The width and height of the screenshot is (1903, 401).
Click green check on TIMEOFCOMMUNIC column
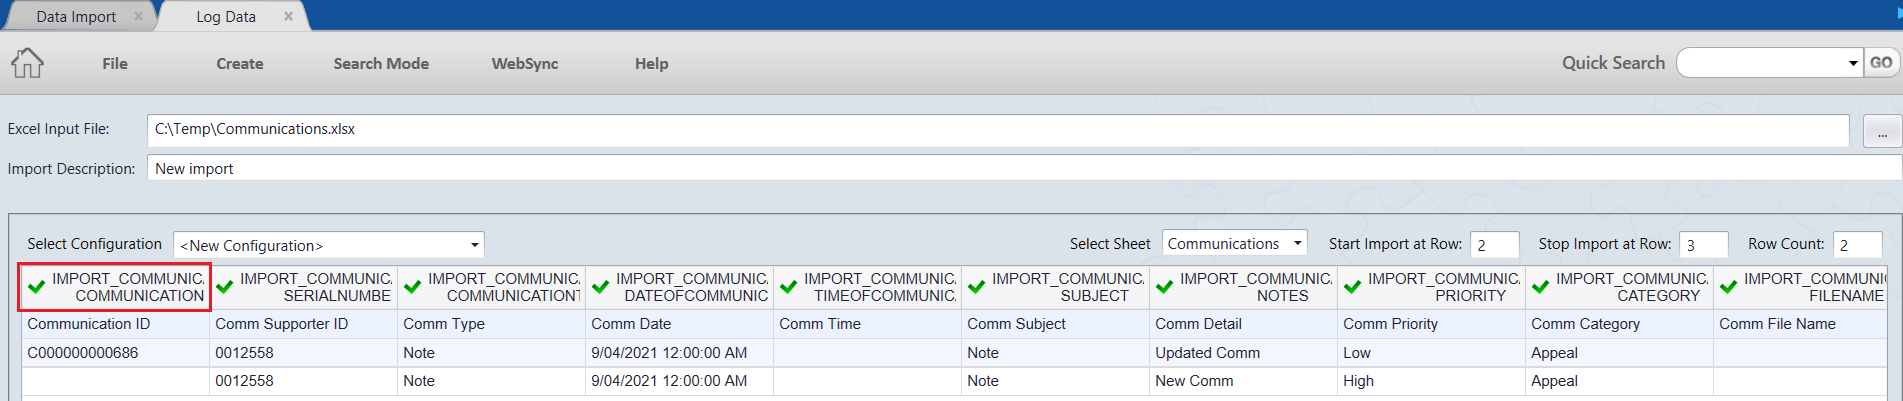789,287
